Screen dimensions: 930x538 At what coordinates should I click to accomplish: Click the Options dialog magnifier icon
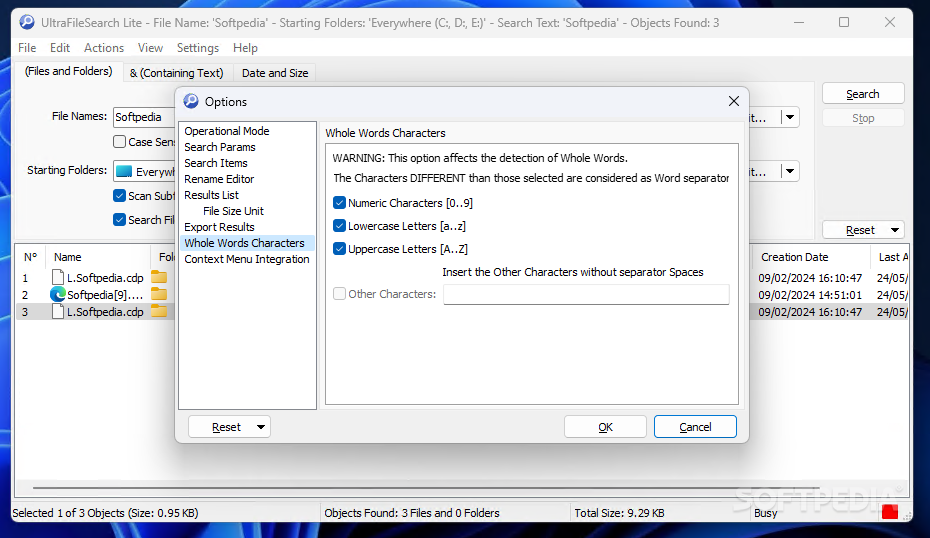click(191, 101)
